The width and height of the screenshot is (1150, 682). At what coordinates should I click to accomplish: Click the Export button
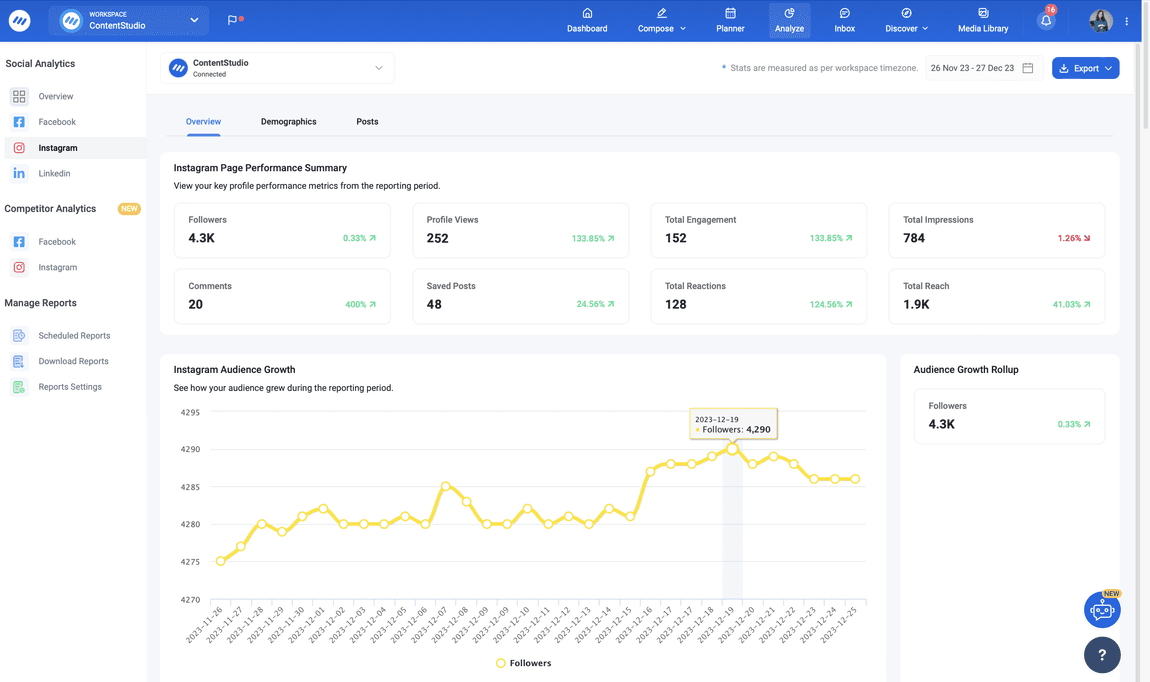click(x=1085, y=67)
